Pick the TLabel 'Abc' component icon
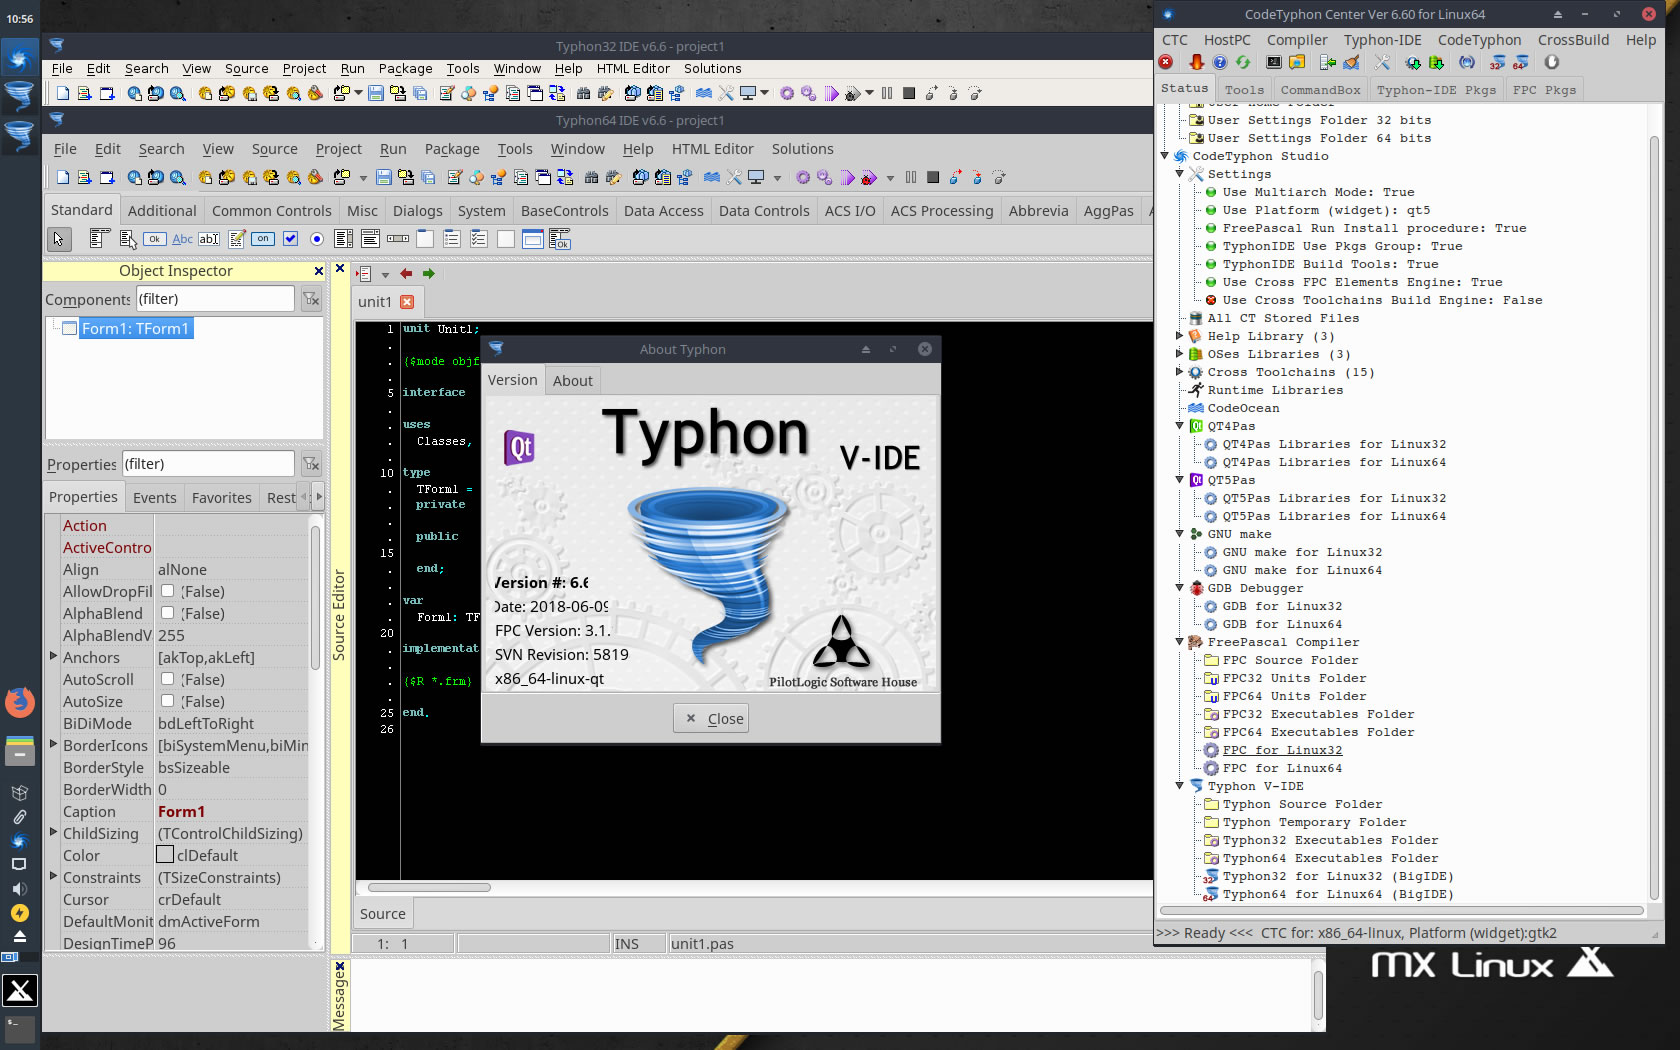This screenshot has width=1680, height=1050. click(182, 239)
